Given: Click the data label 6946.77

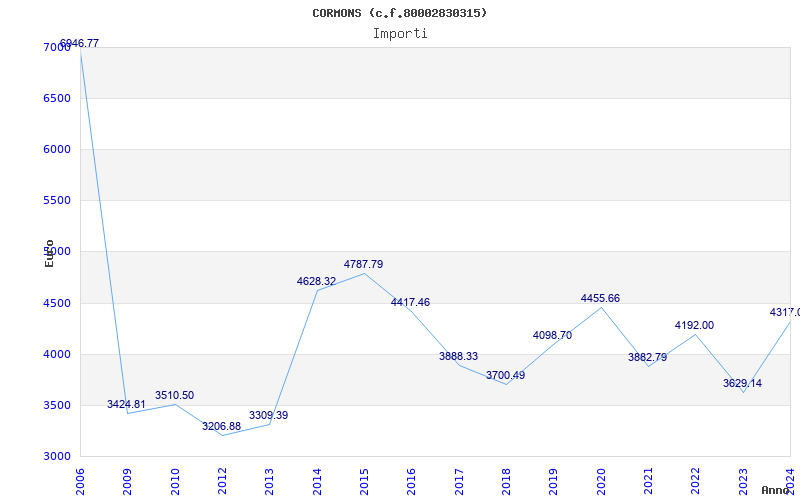Looking at the screenshot, I should (79, 43).
